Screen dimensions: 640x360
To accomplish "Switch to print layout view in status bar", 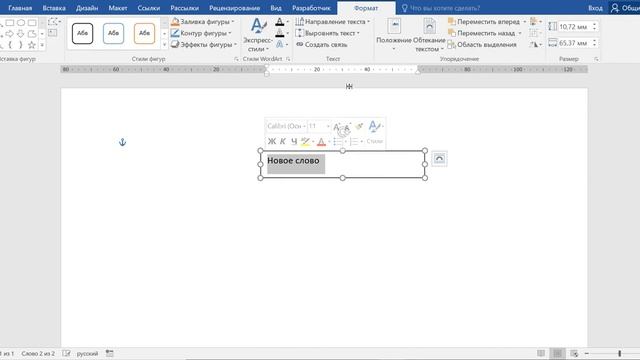I will (557, 353).
